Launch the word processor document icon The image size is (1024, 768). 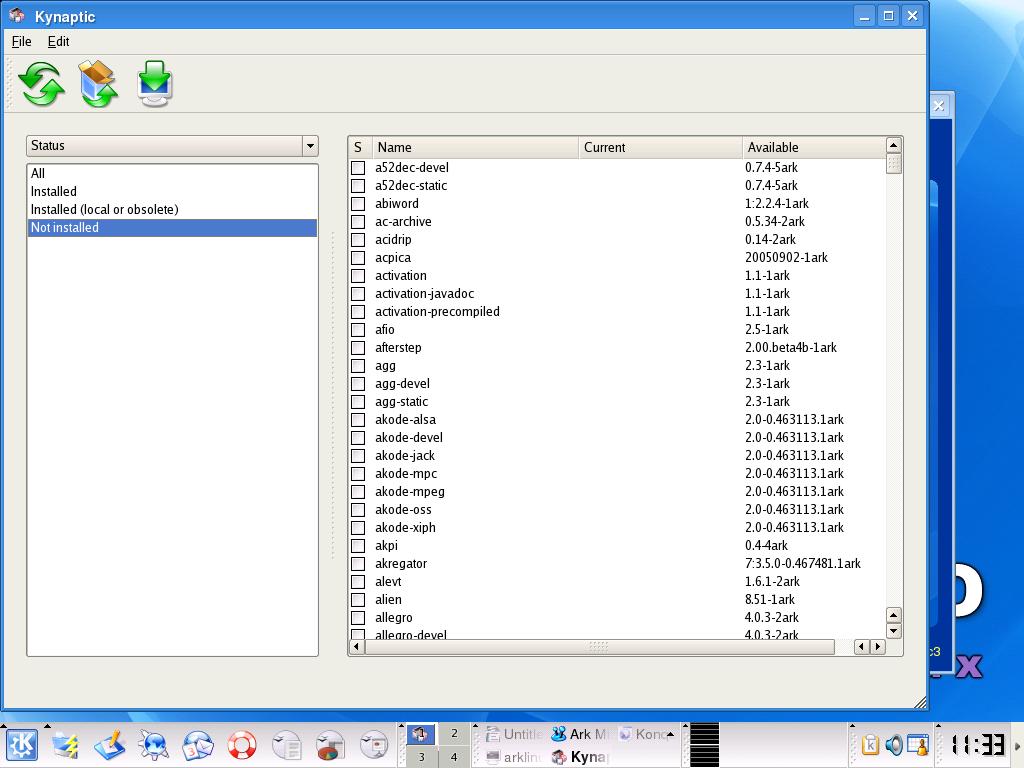[x=286, y=744]
